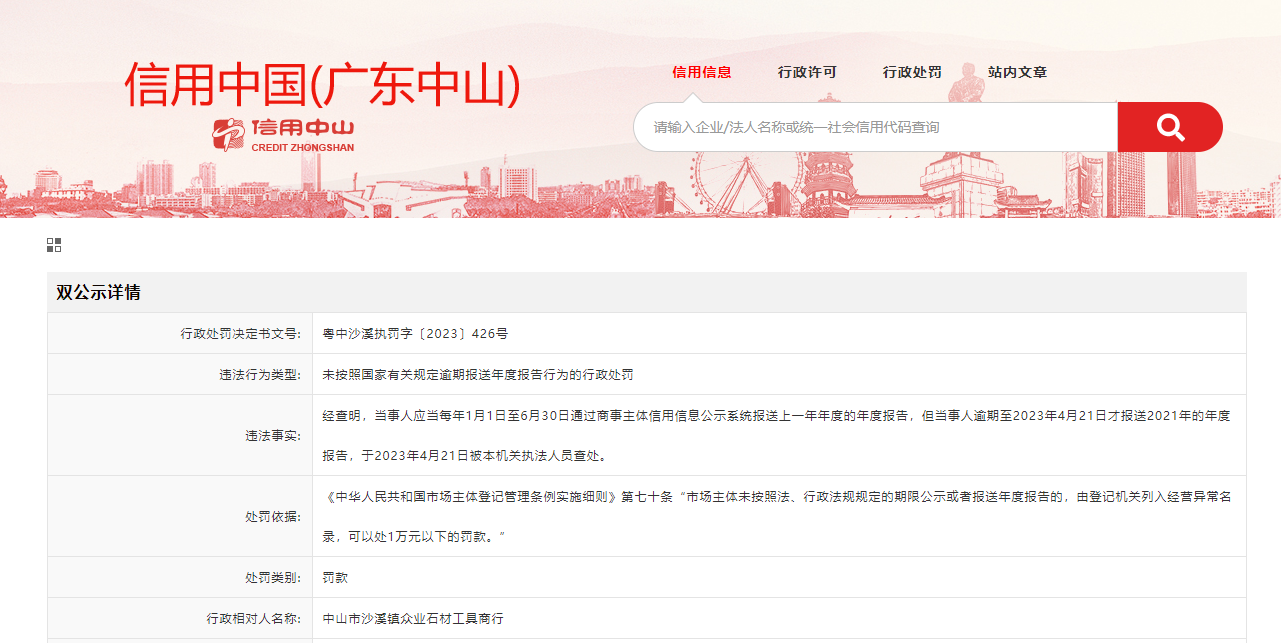Viewport: 1281px width, 643px height.
Task: Select the 处罚依据 label
Action: 273,517
